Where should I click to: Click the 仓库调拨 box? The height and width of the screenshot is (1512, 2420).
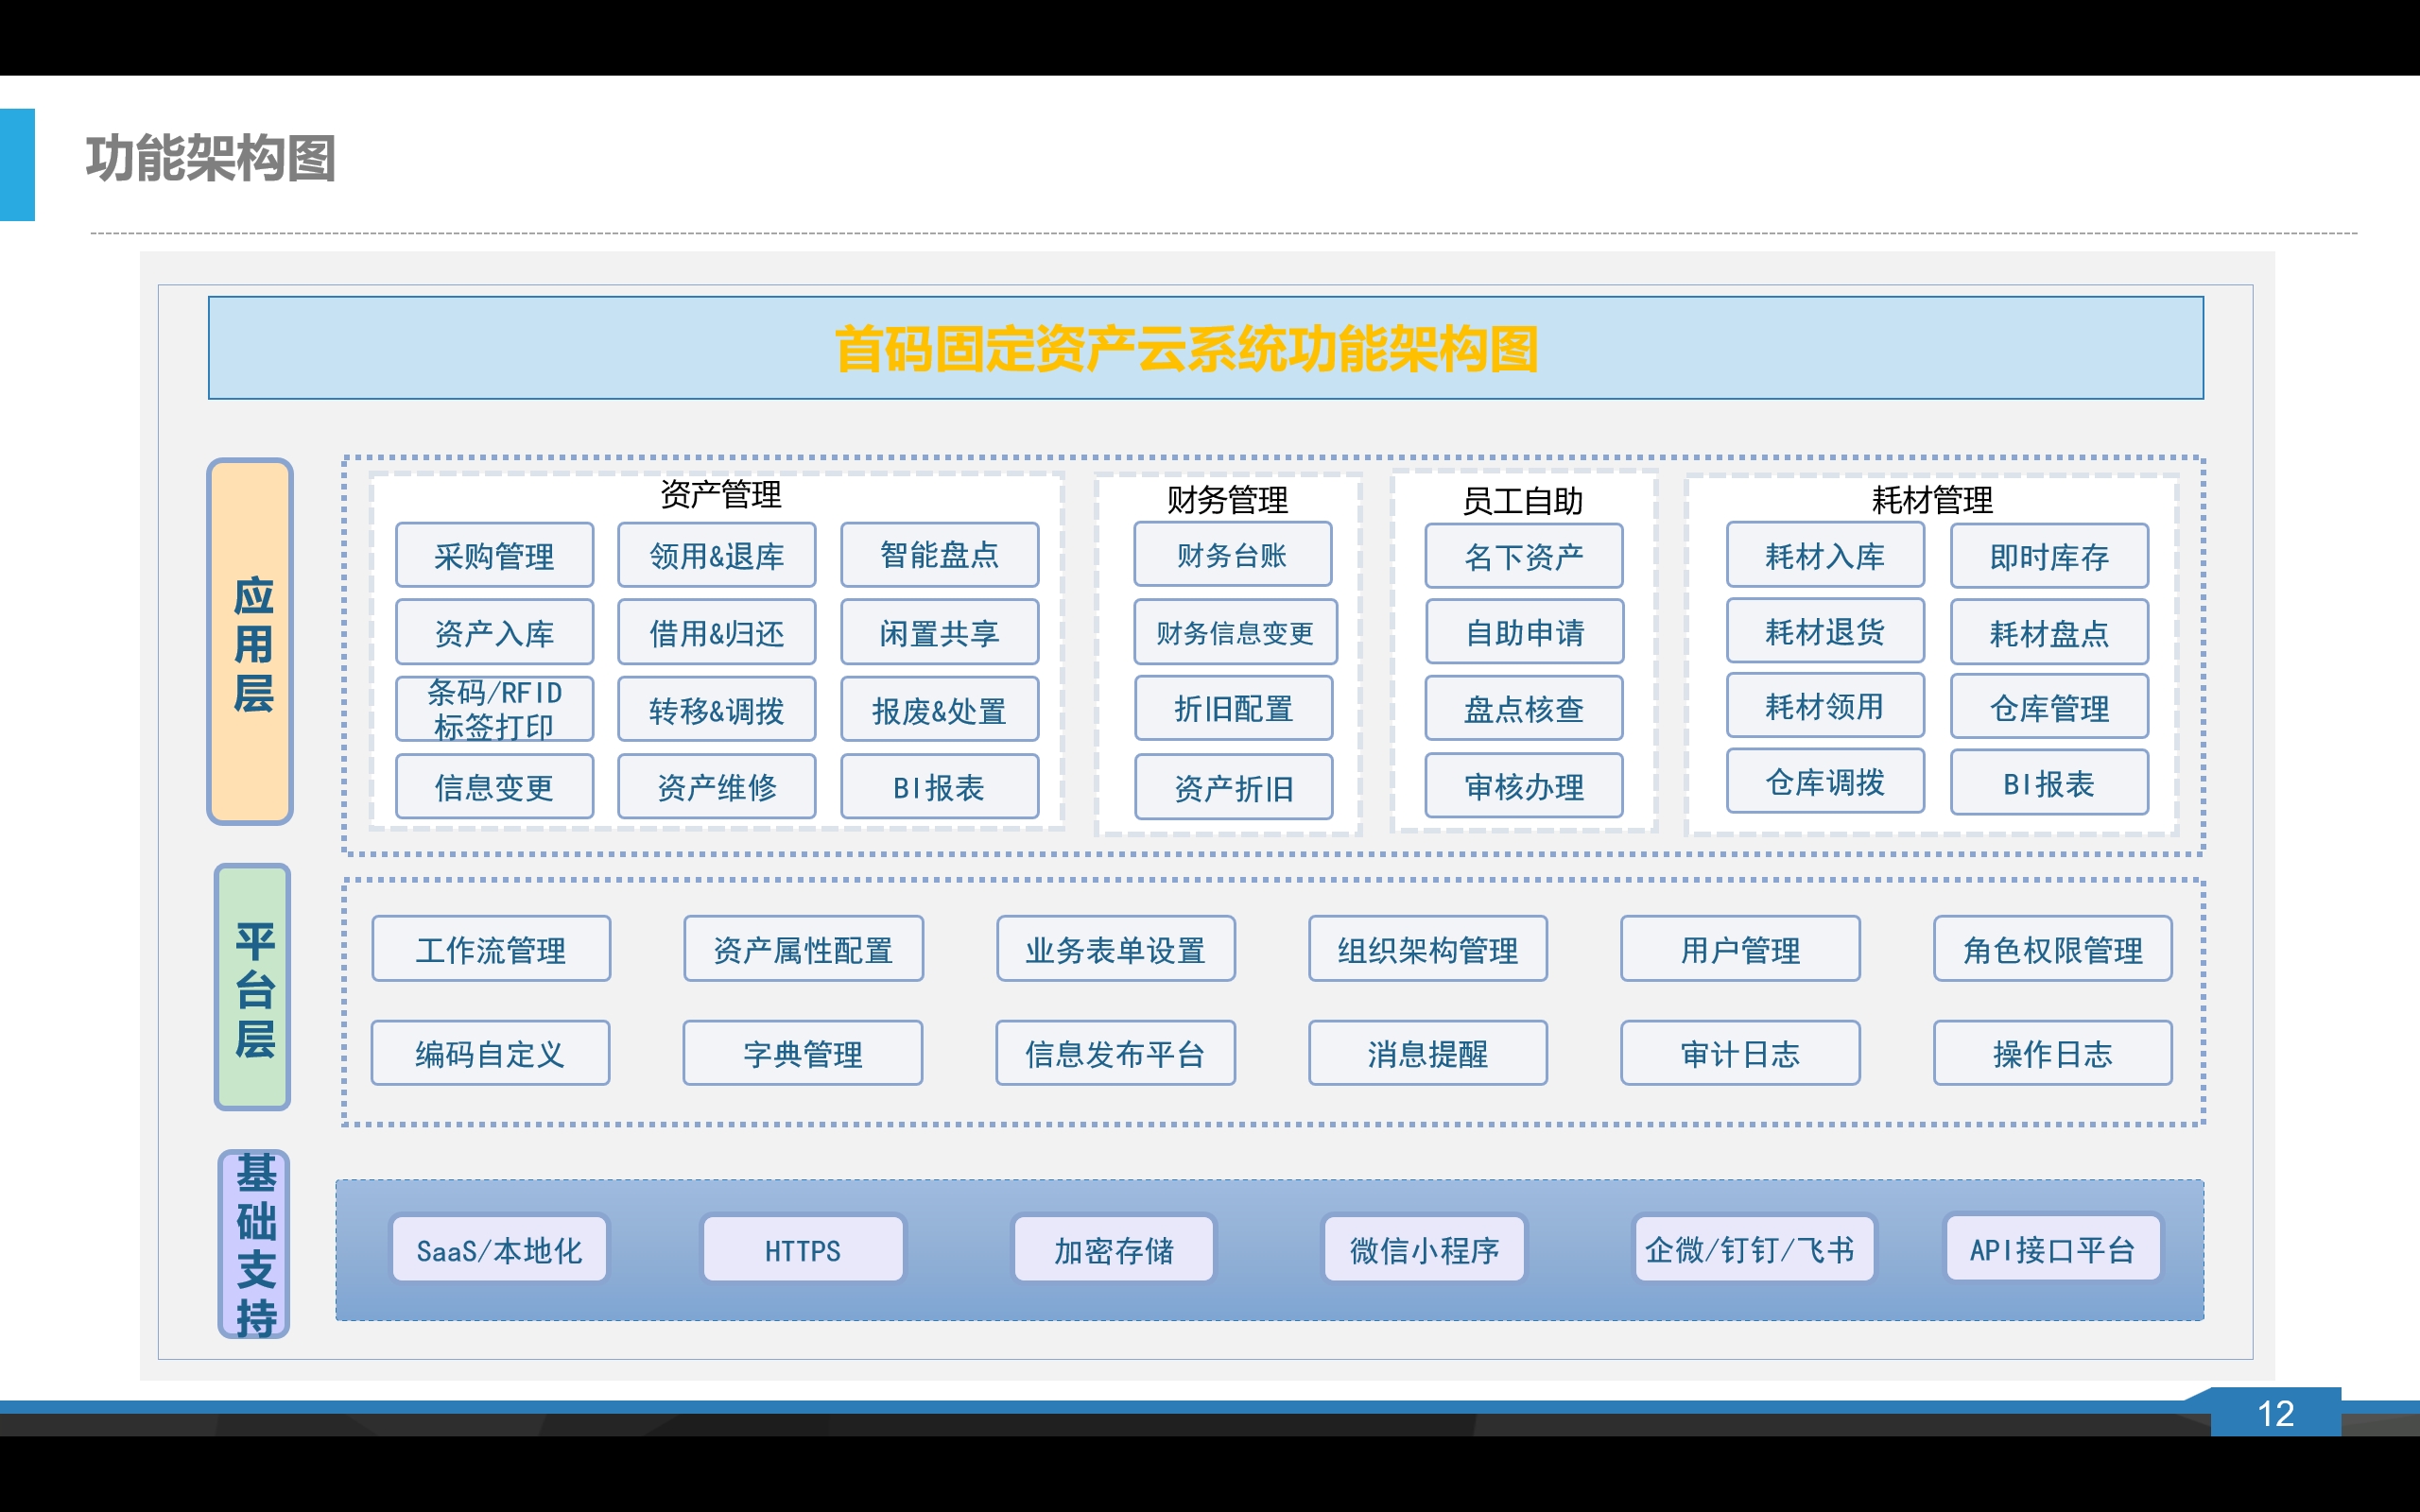point(1824,782)
